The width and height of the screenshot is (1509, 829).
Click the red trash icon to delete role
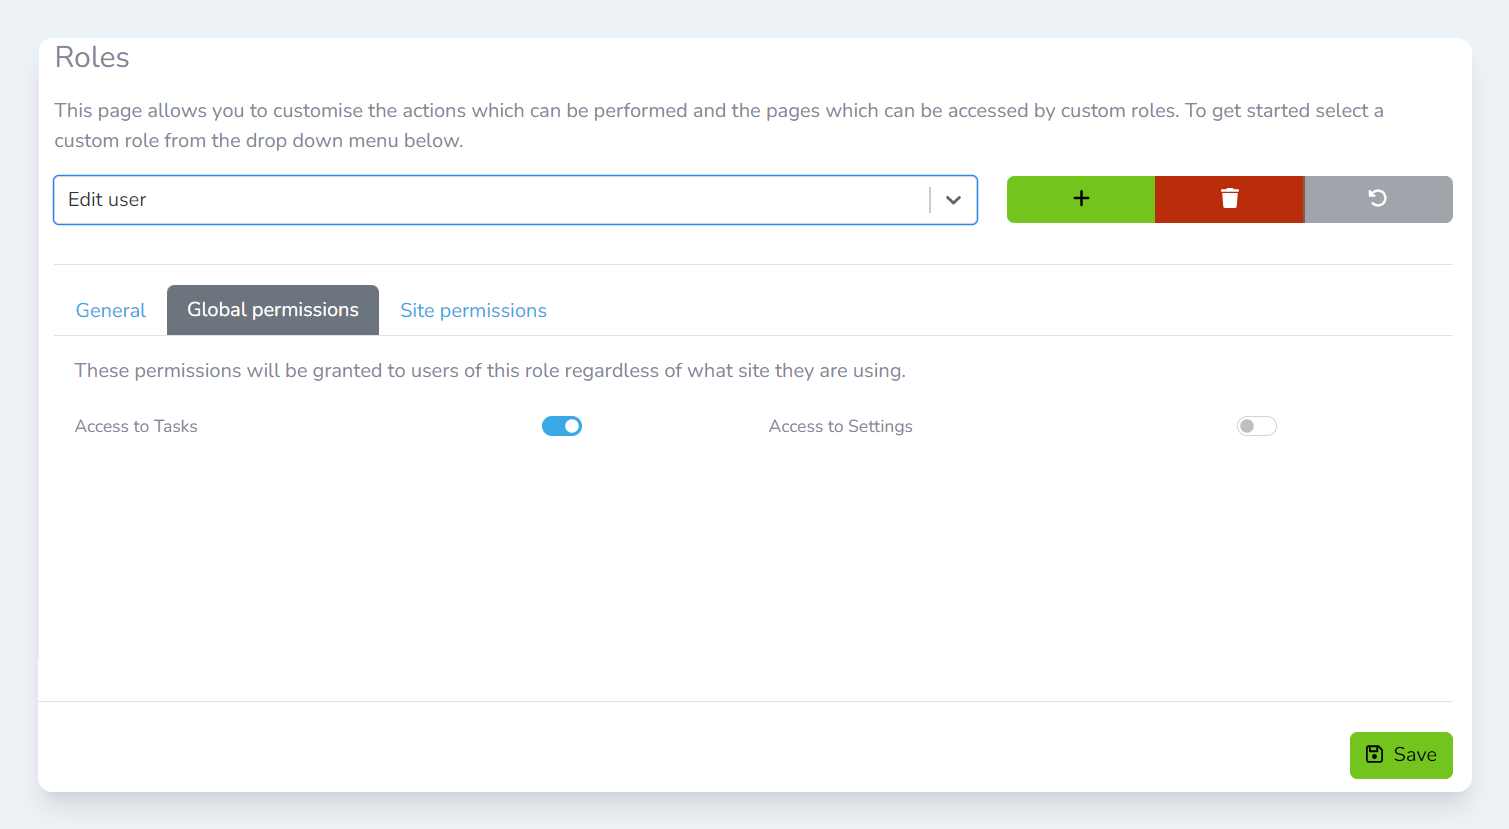click(x=1230, y=199)
